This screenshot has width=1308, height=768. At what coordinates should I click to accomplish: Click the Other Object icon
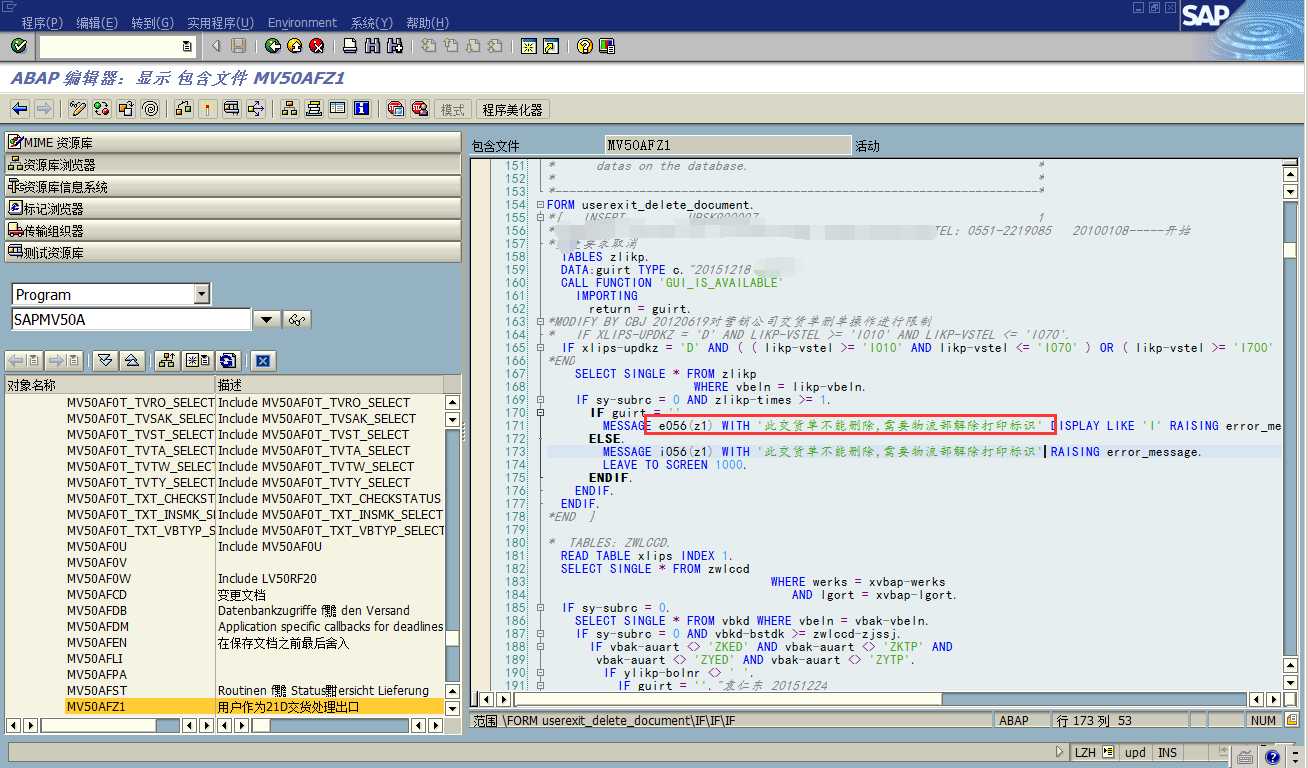[x=126, y=109]
